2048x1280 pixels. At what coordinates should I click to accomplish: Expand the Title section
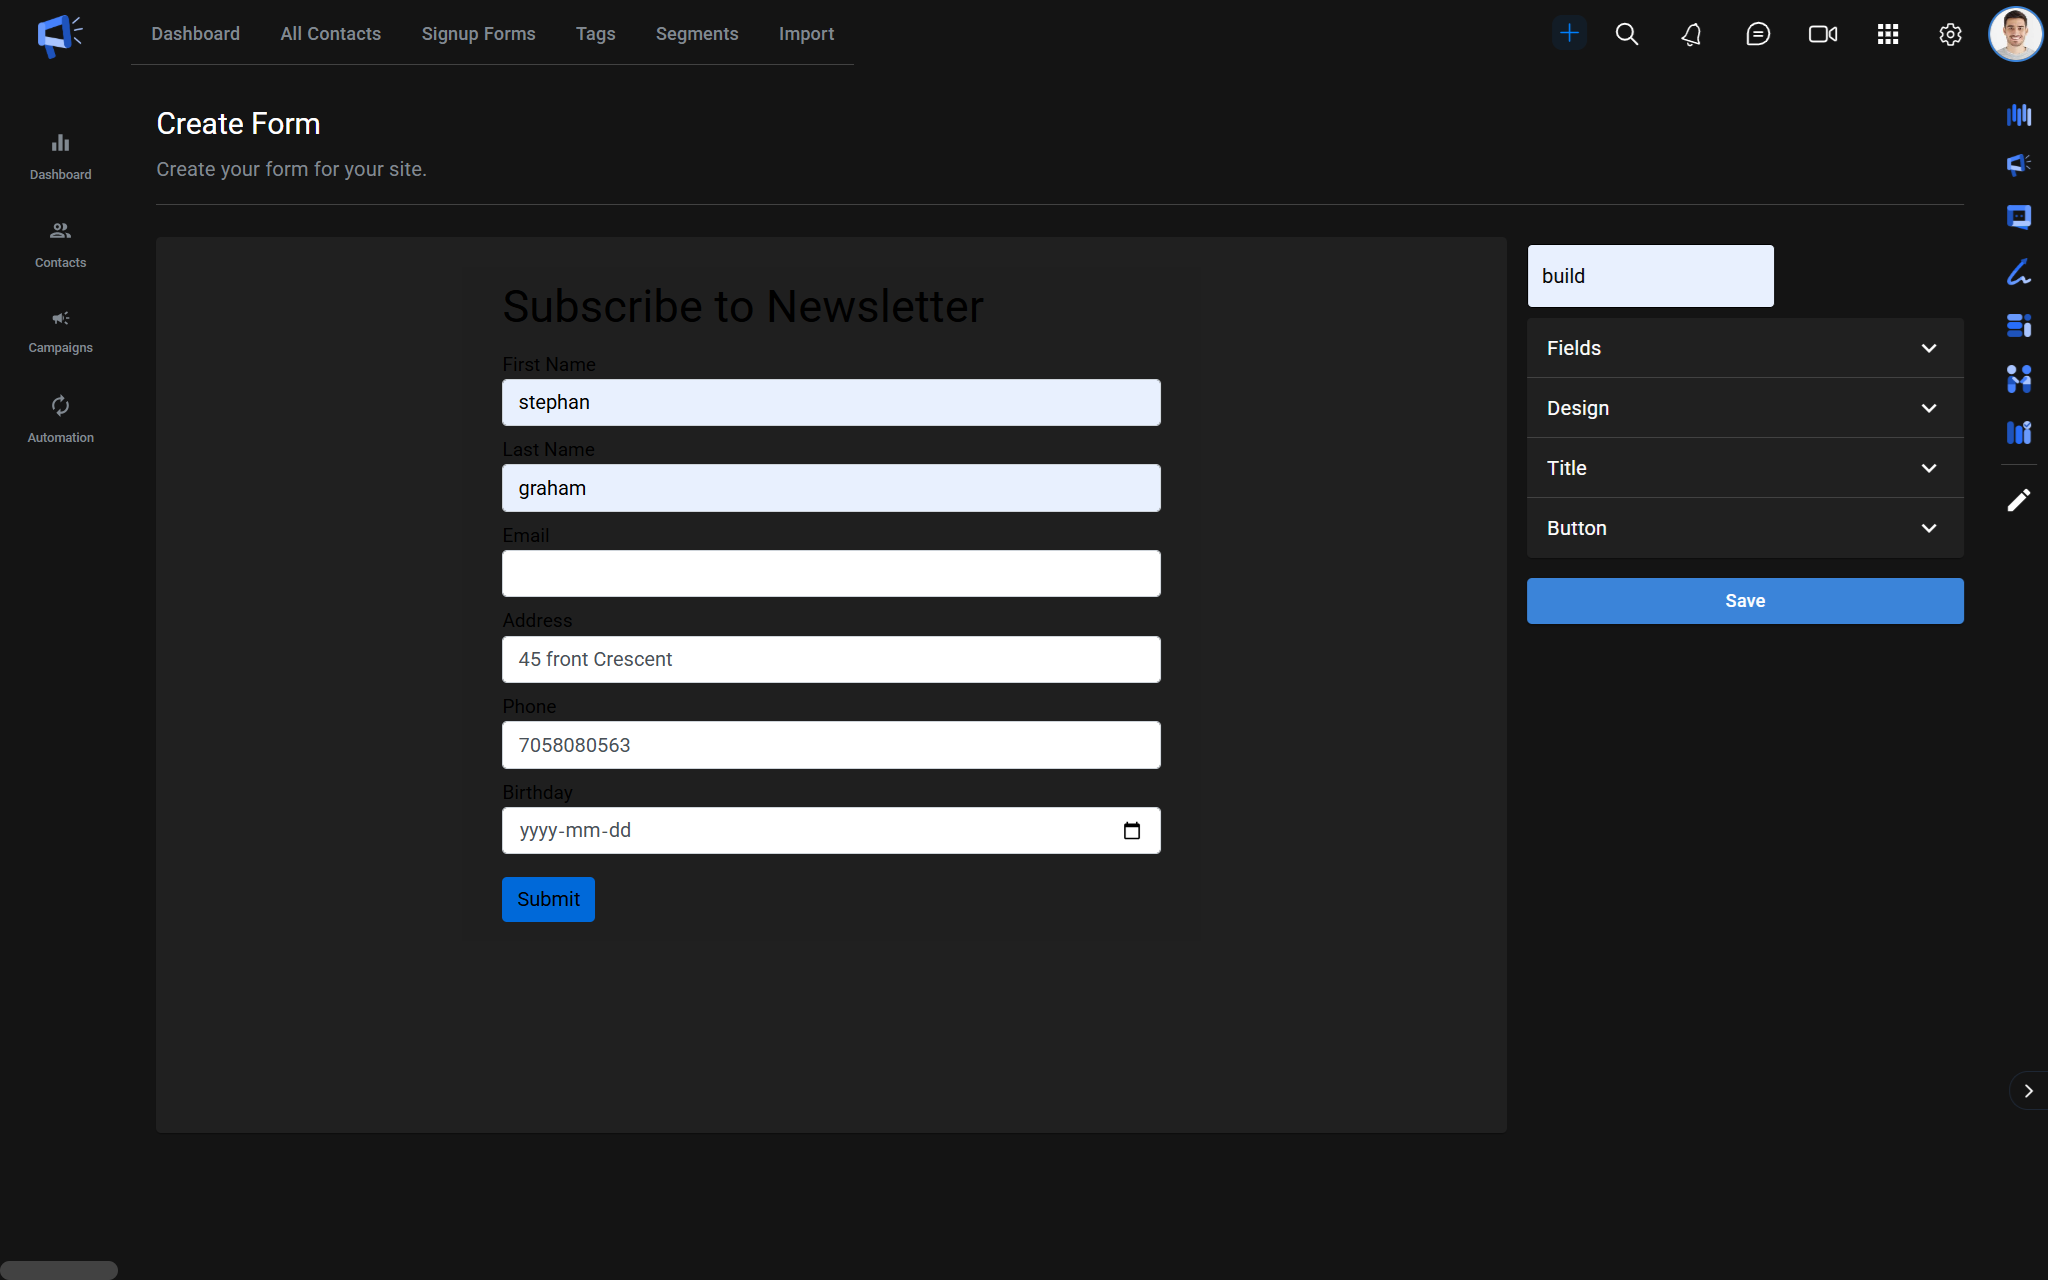(x=1745, y=468)
